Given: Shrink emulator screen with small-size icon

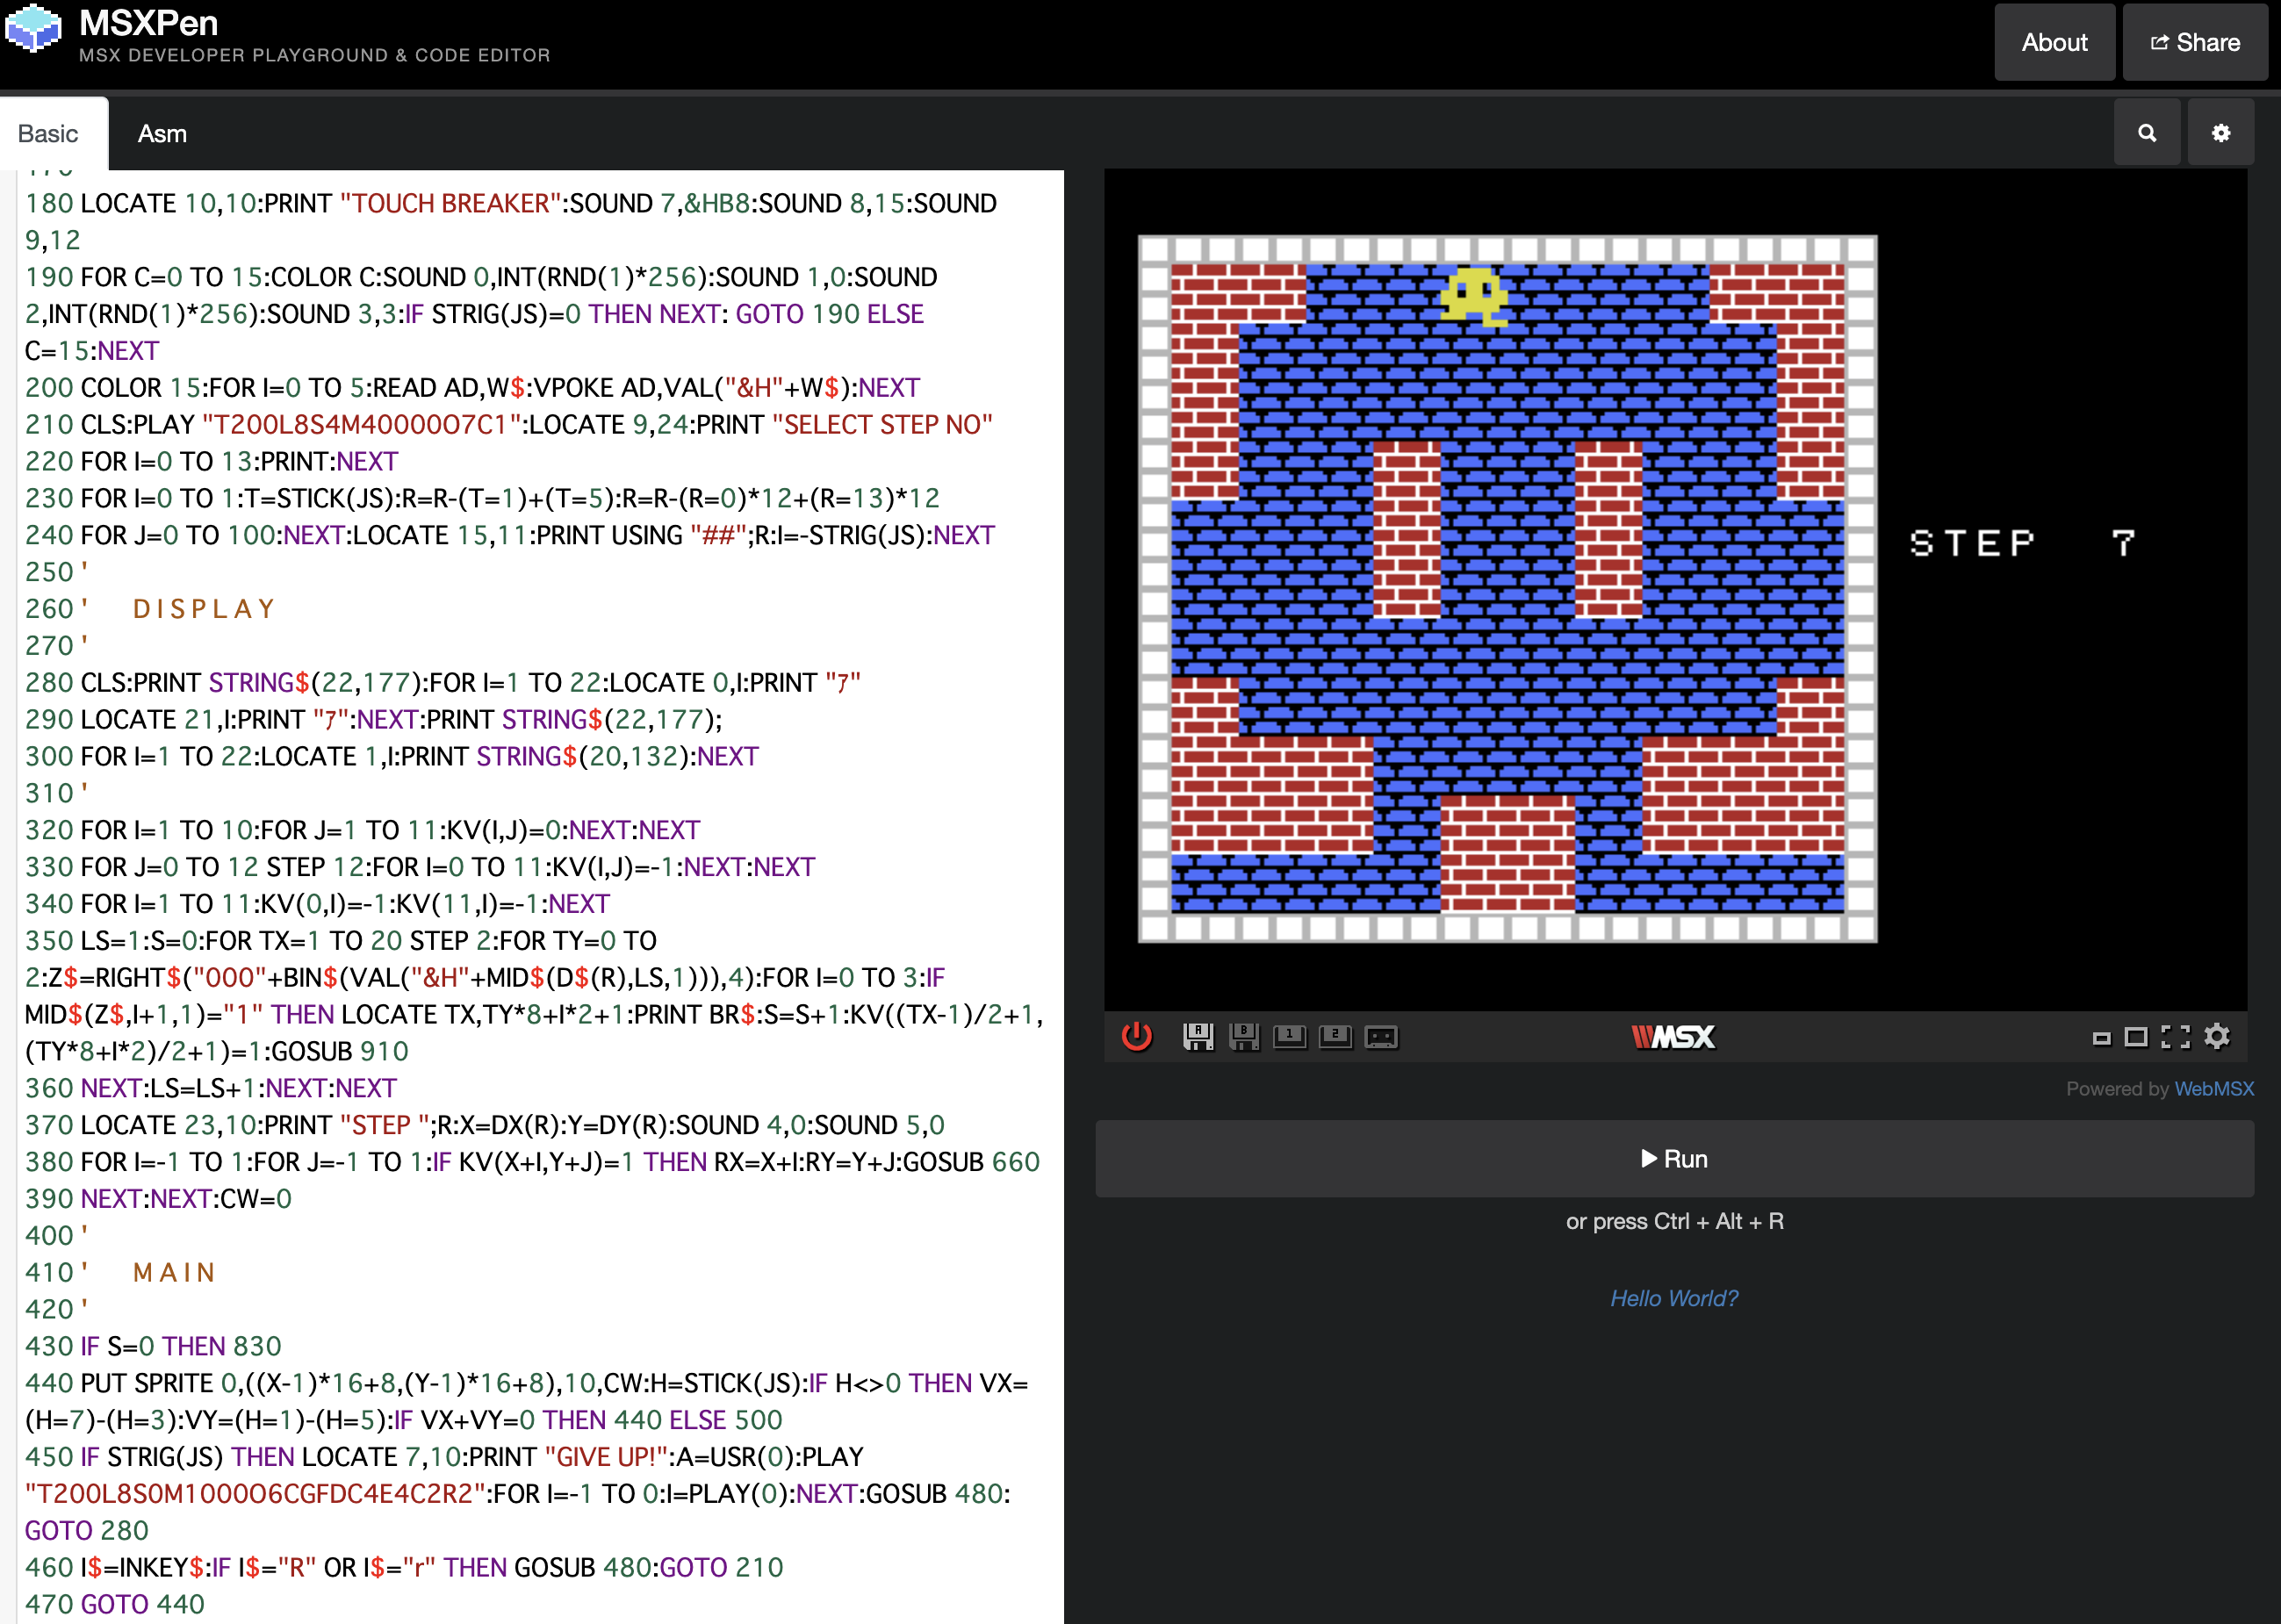Looking at the screenshot, I should coord(2101,1038).
